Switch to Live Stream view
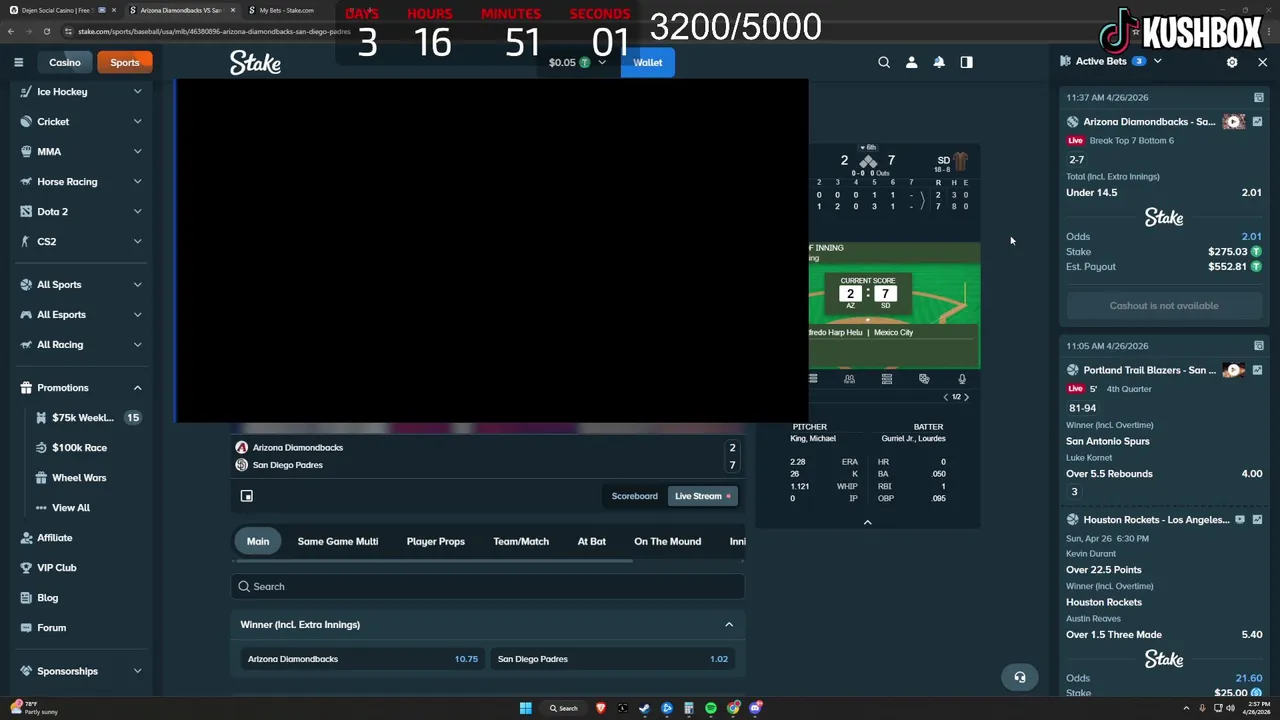 pos(703,496)
